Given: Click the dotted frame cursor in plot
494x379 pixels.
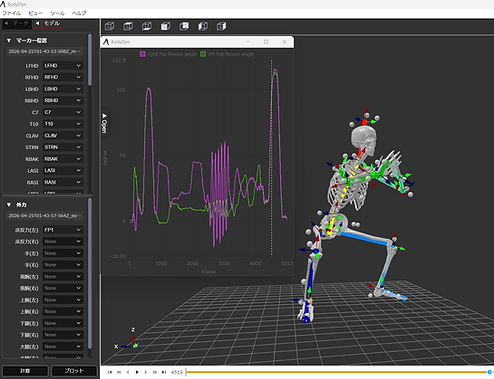Looking at the screenshot, I should coord(271,158).
